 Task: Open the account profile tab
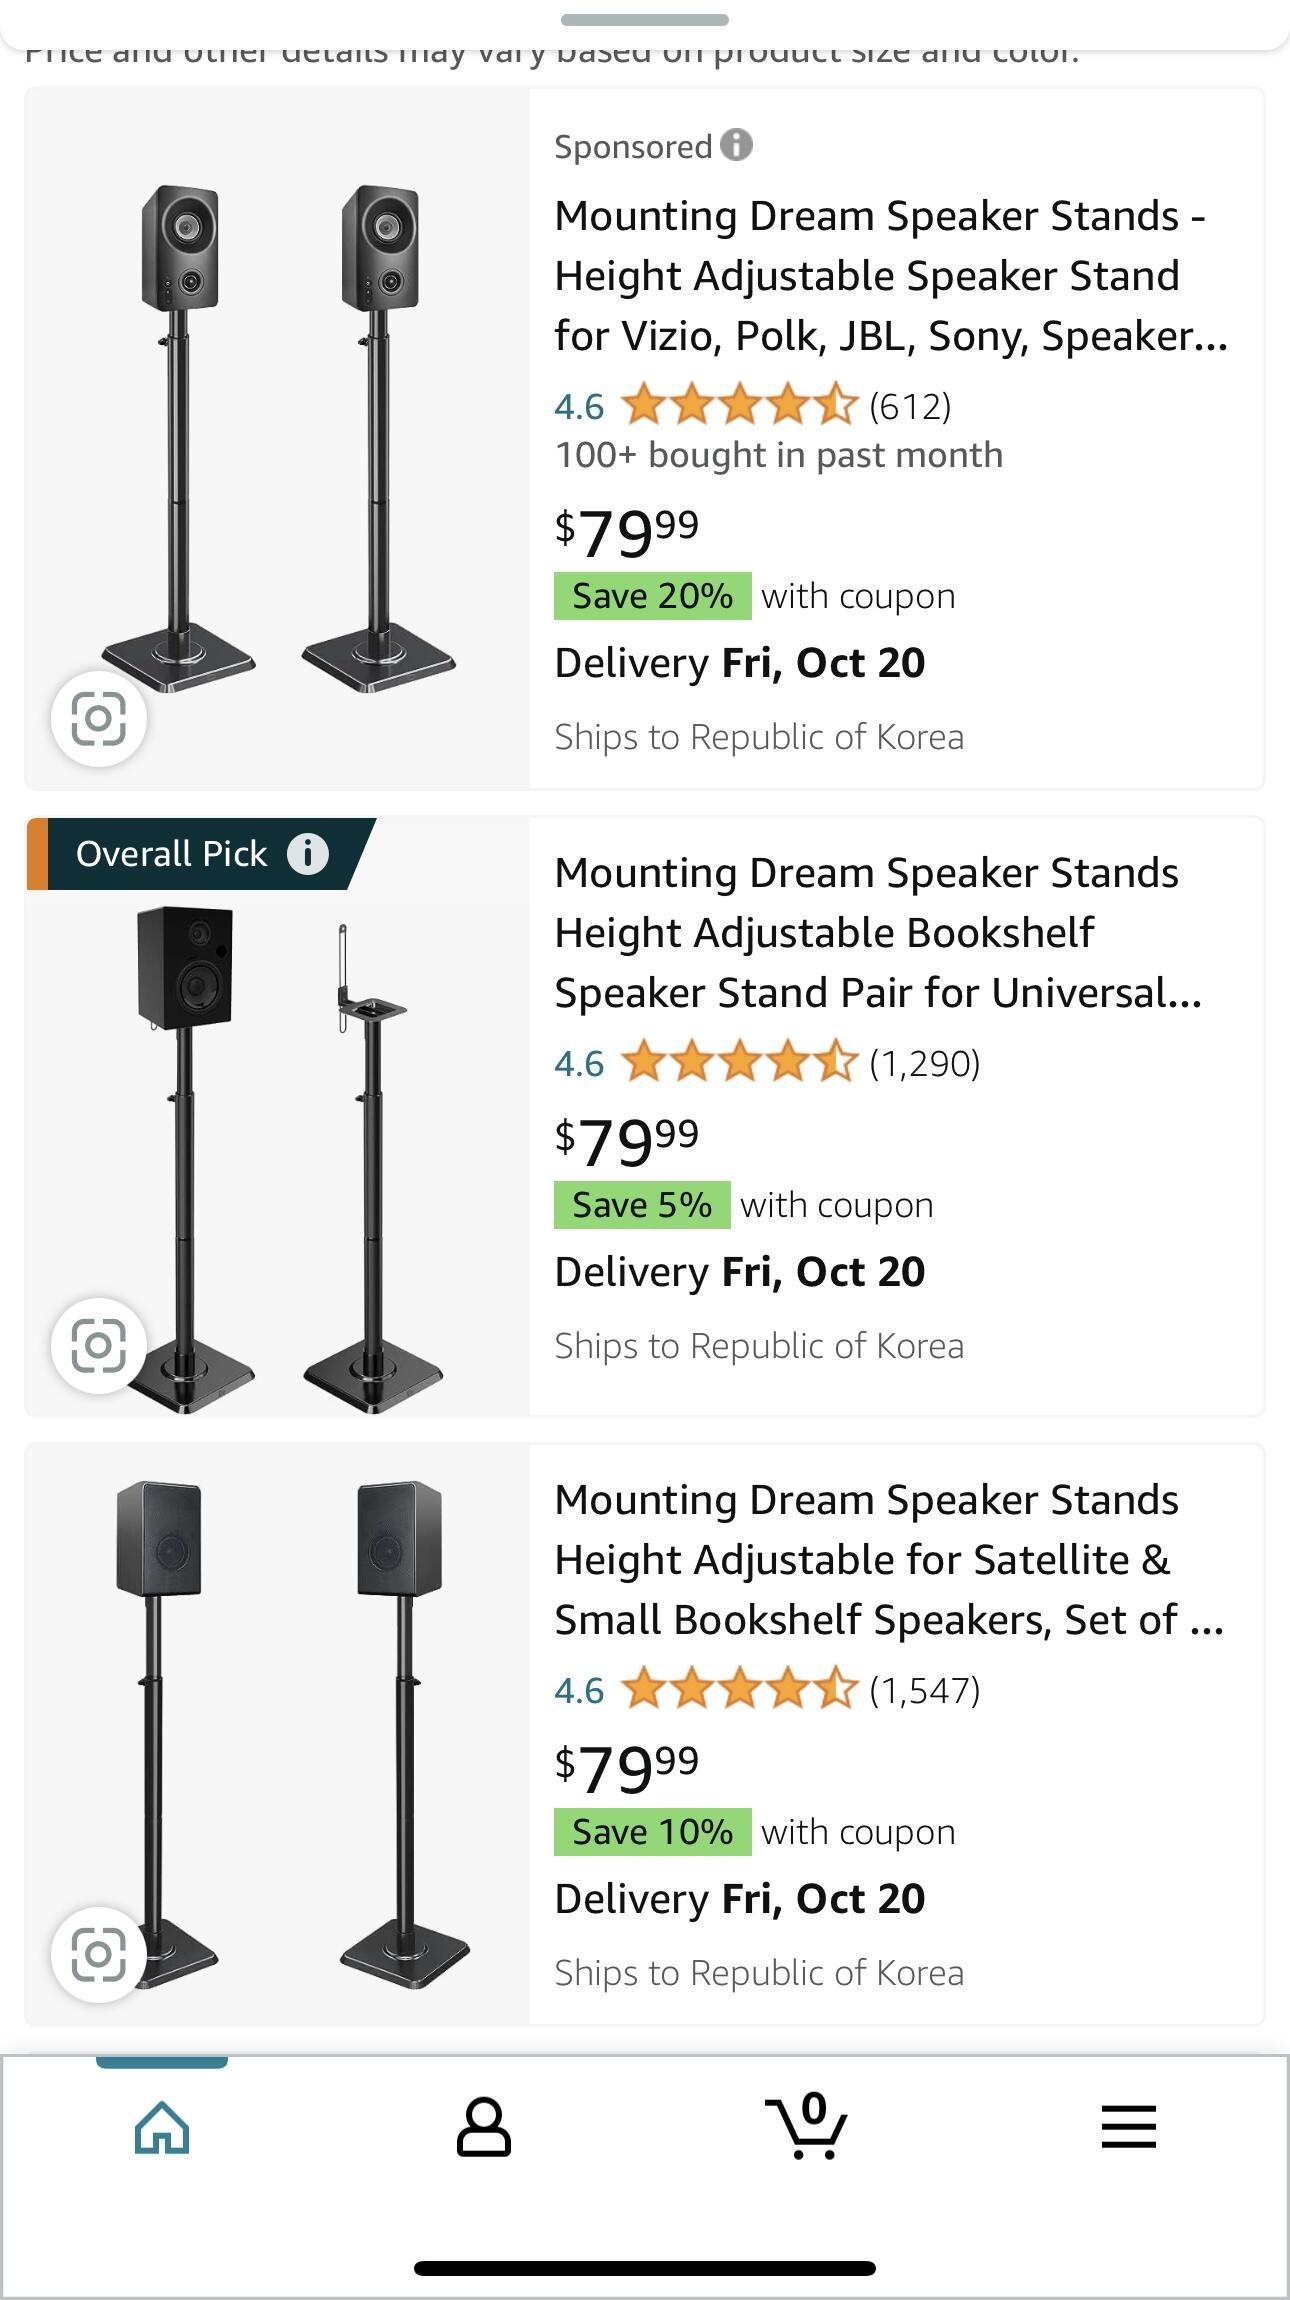pos(484,2126)
